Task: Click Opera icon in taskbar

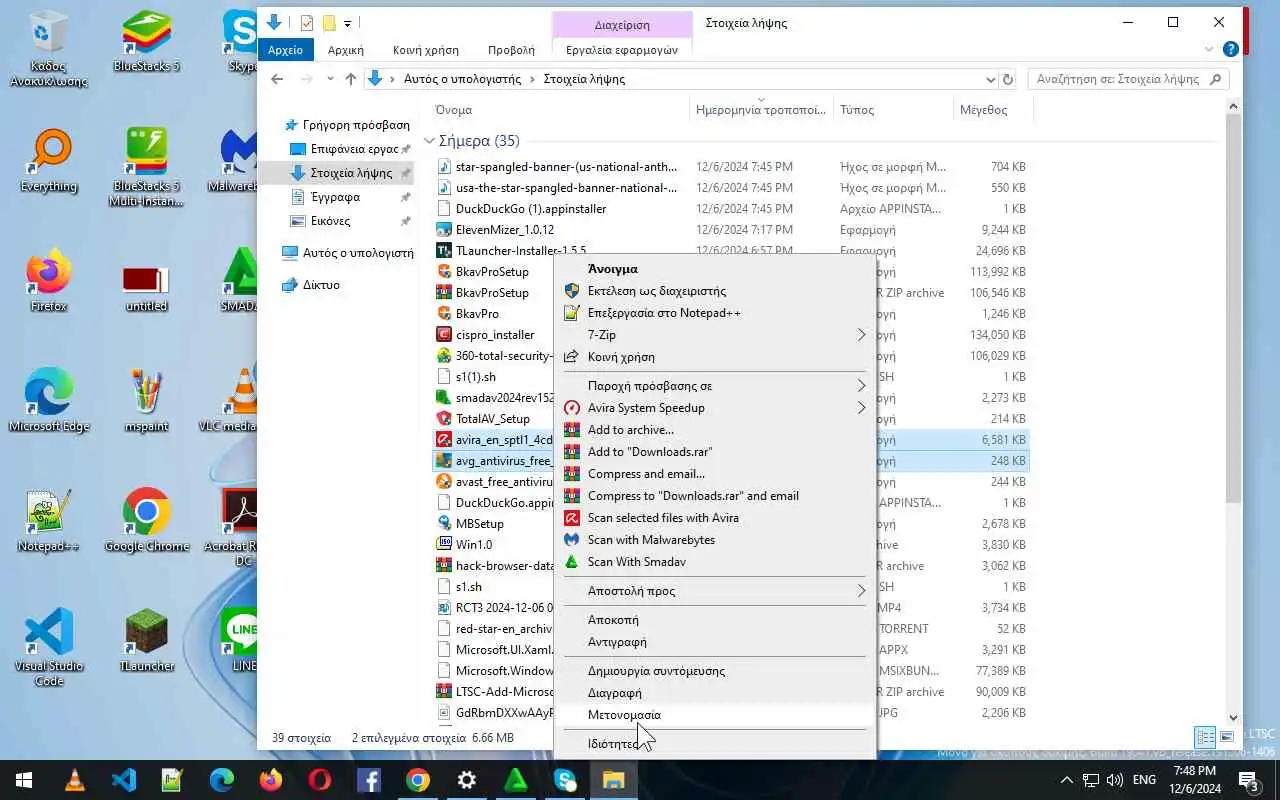Action: coord(319,780)
